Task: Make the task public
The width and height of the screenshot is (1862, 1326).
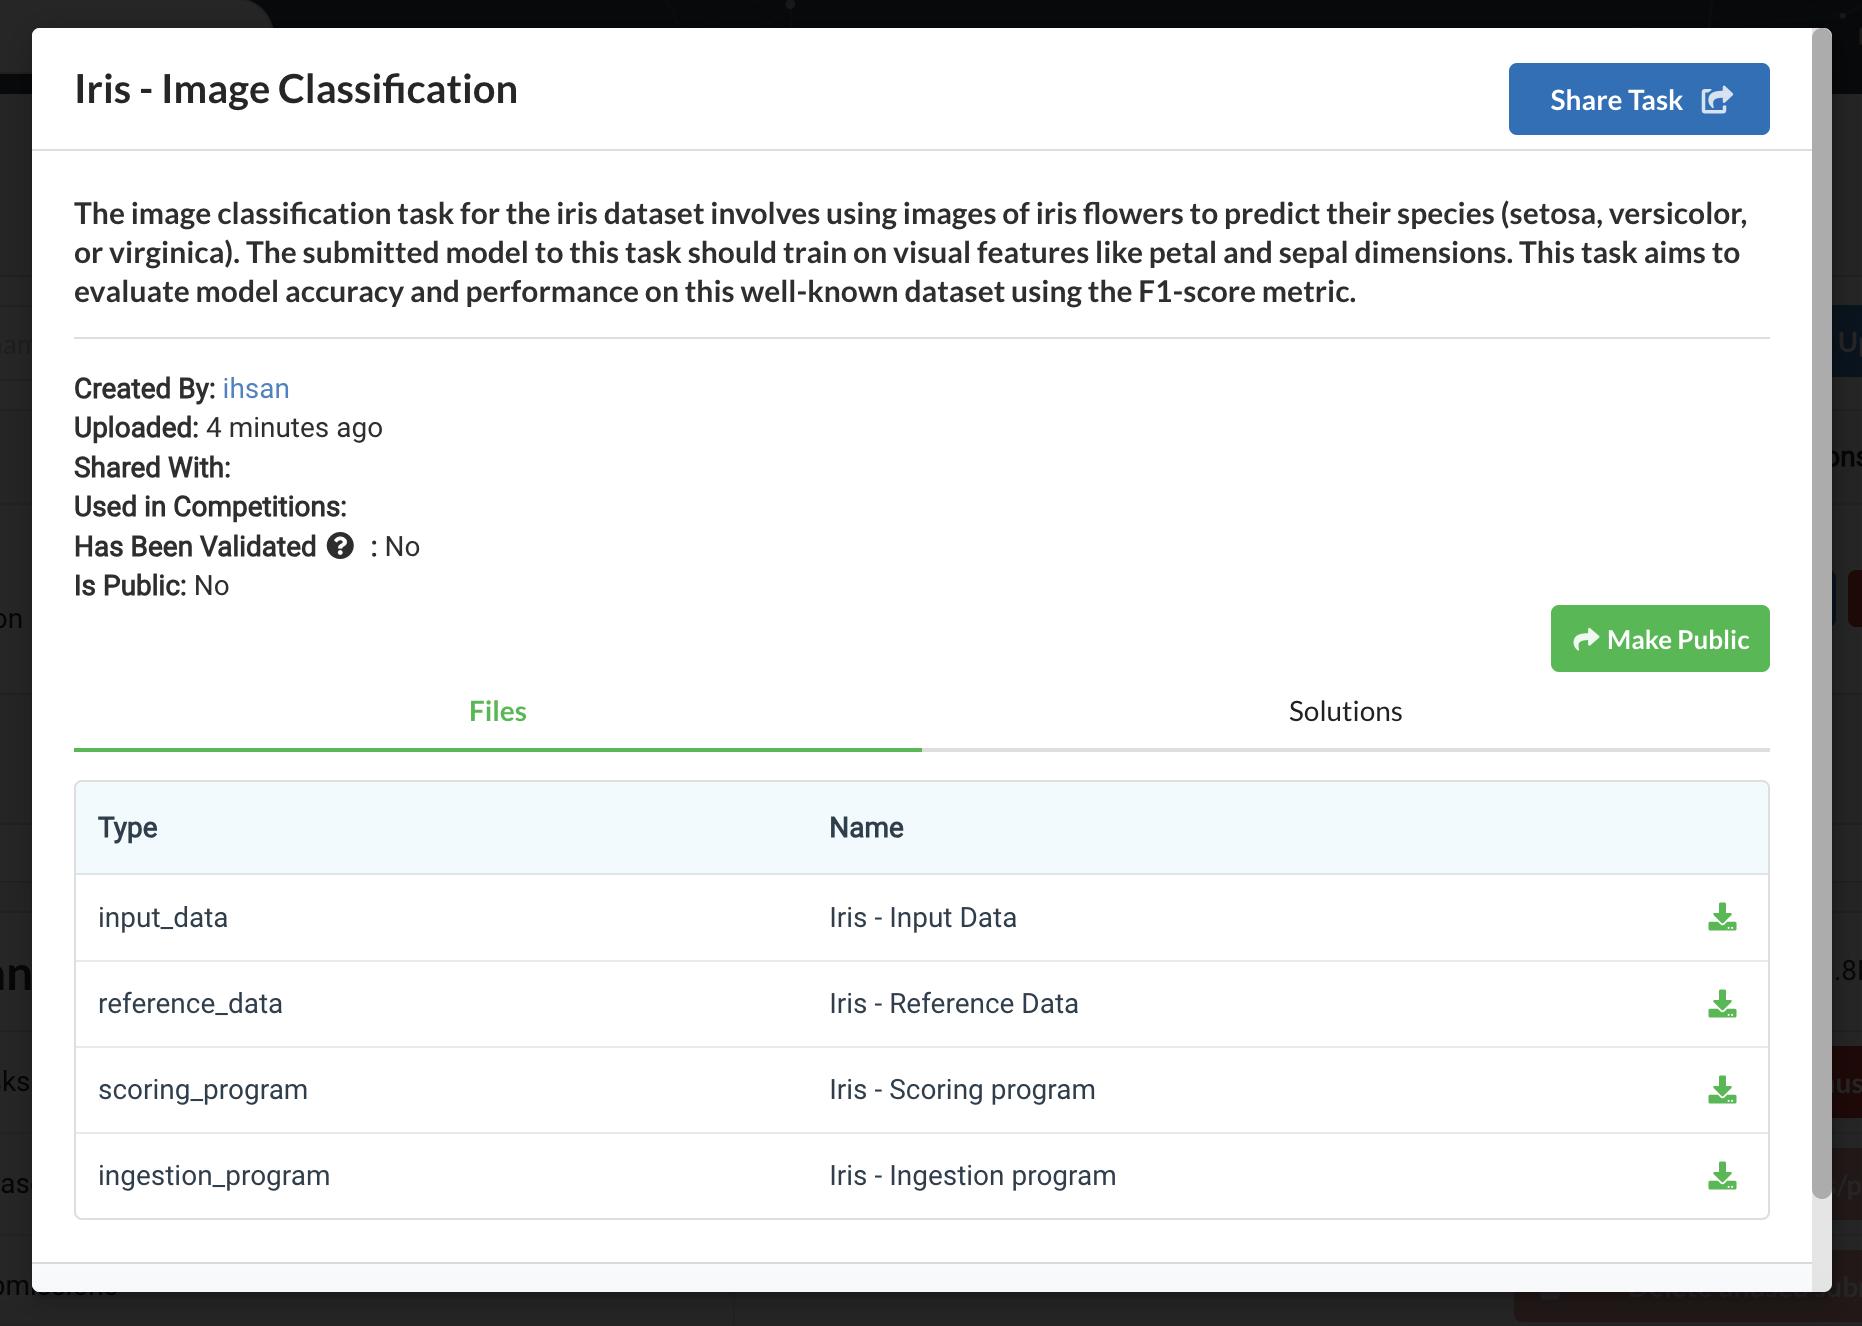Action: [x=1659, y=639]
